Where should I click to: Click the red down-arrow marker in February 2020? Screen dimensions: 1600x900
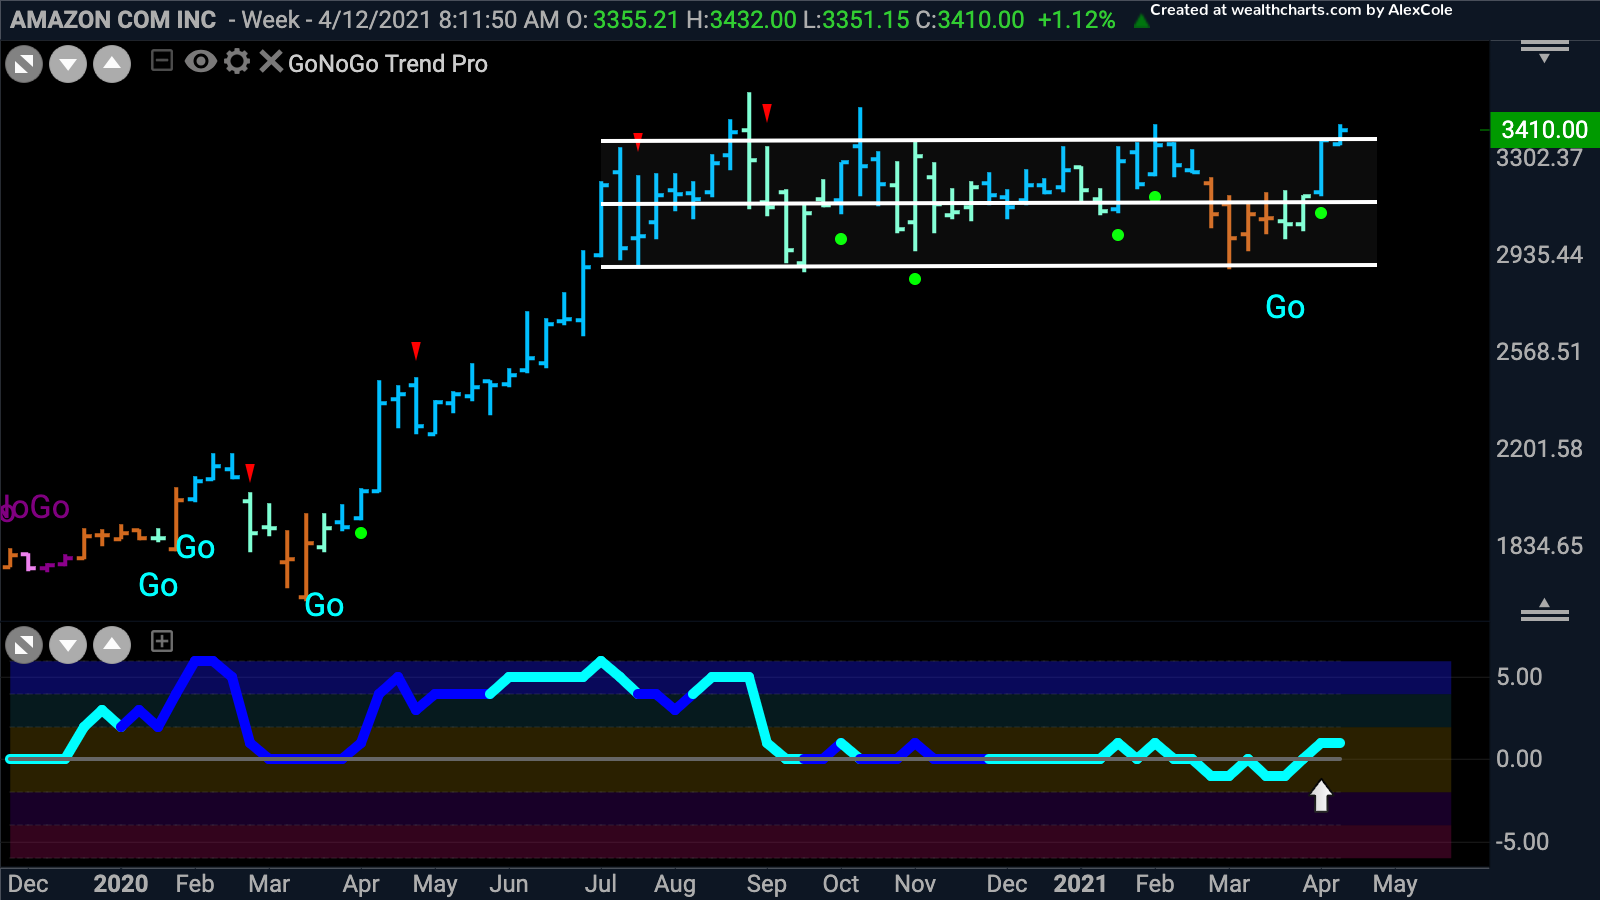point(250,472)
